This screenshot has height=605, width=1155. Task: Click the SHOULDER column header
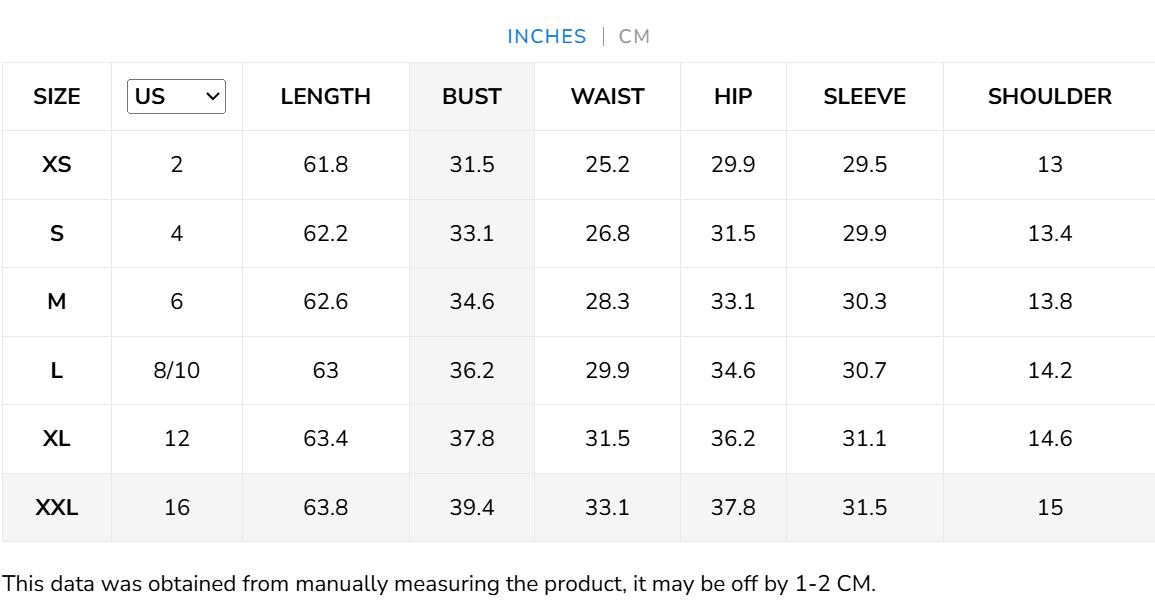coord(1049,97)
